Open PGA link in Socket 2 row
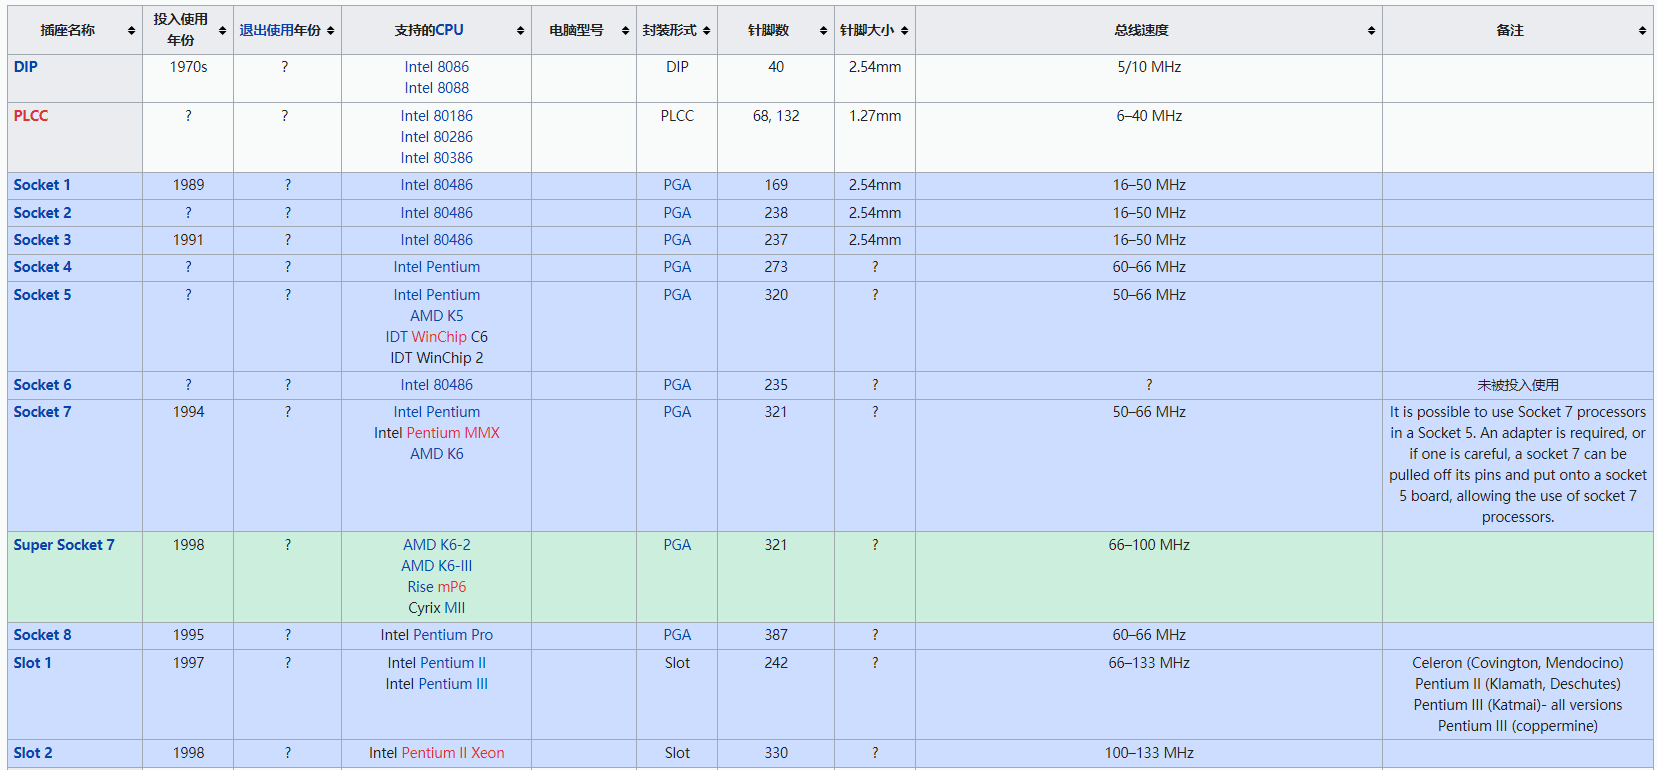The height and width of the screenshot is (770, 1657). click(677, 213)
